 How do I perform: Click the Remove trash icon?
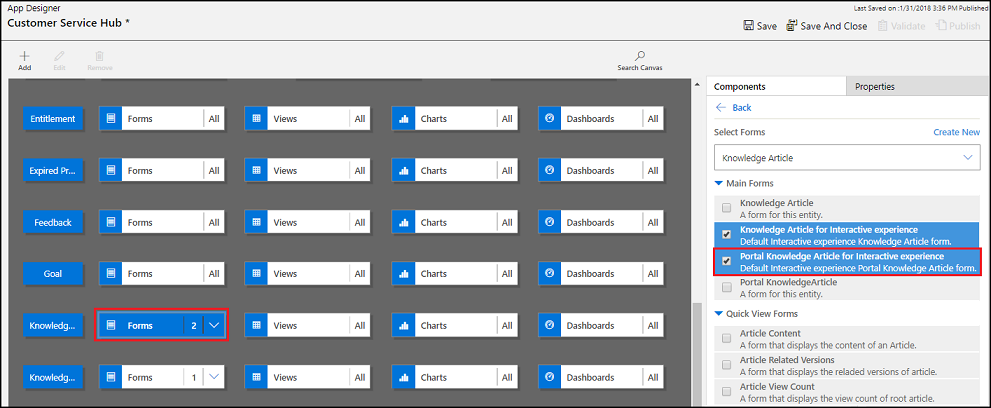click(x=99, y=56)
